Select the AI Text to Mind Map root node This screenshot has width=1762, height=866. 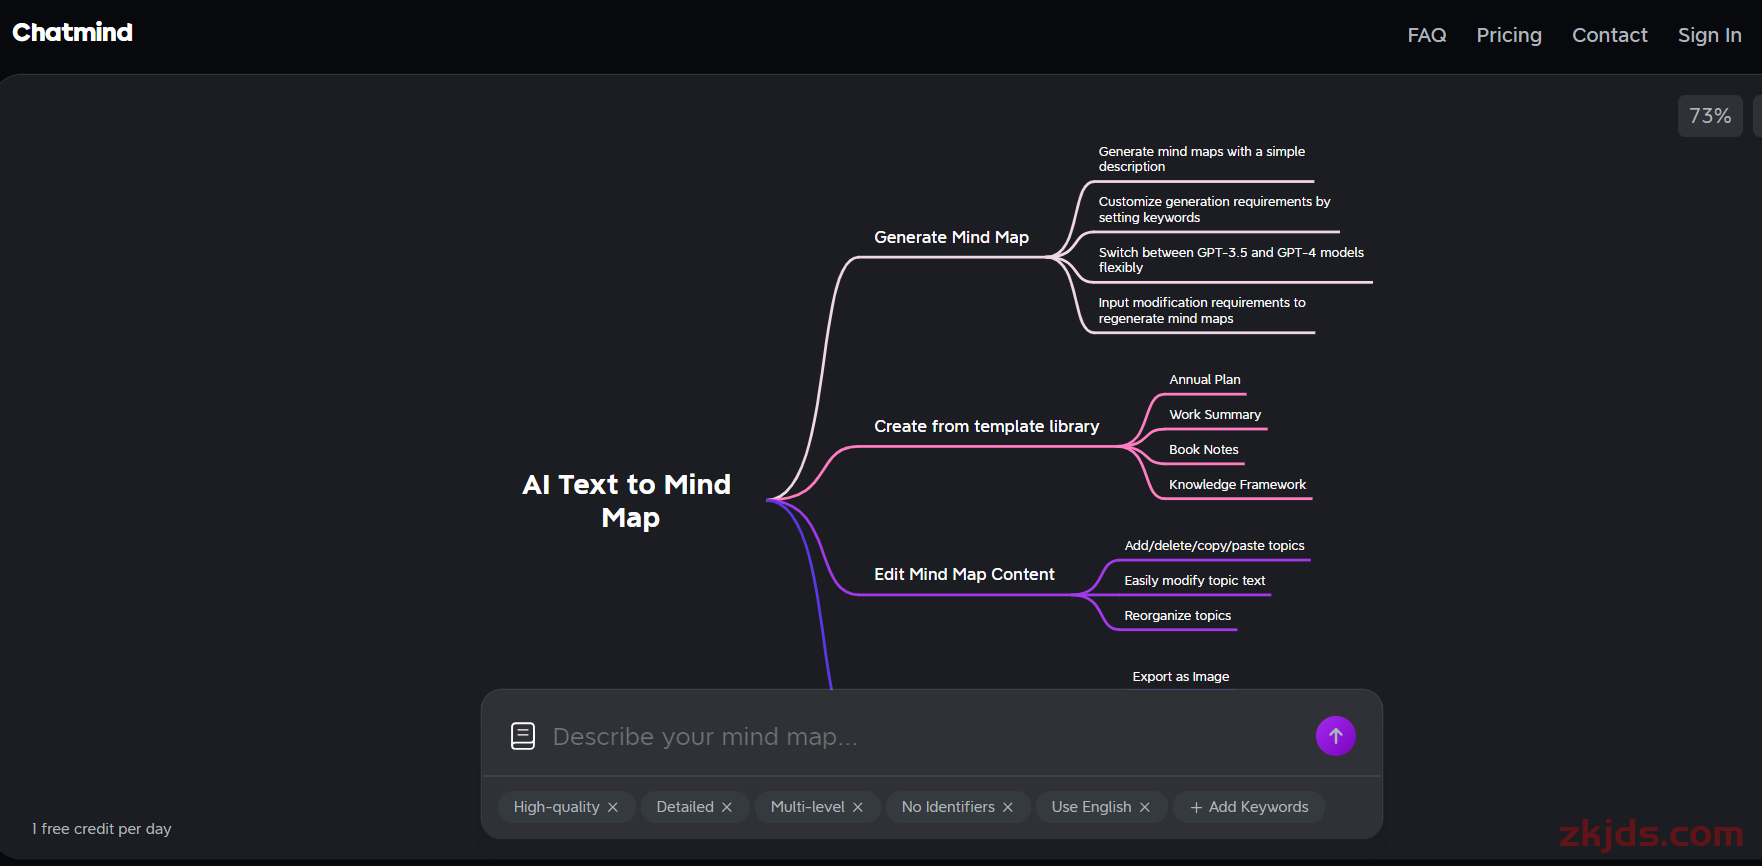pos(628,501)
